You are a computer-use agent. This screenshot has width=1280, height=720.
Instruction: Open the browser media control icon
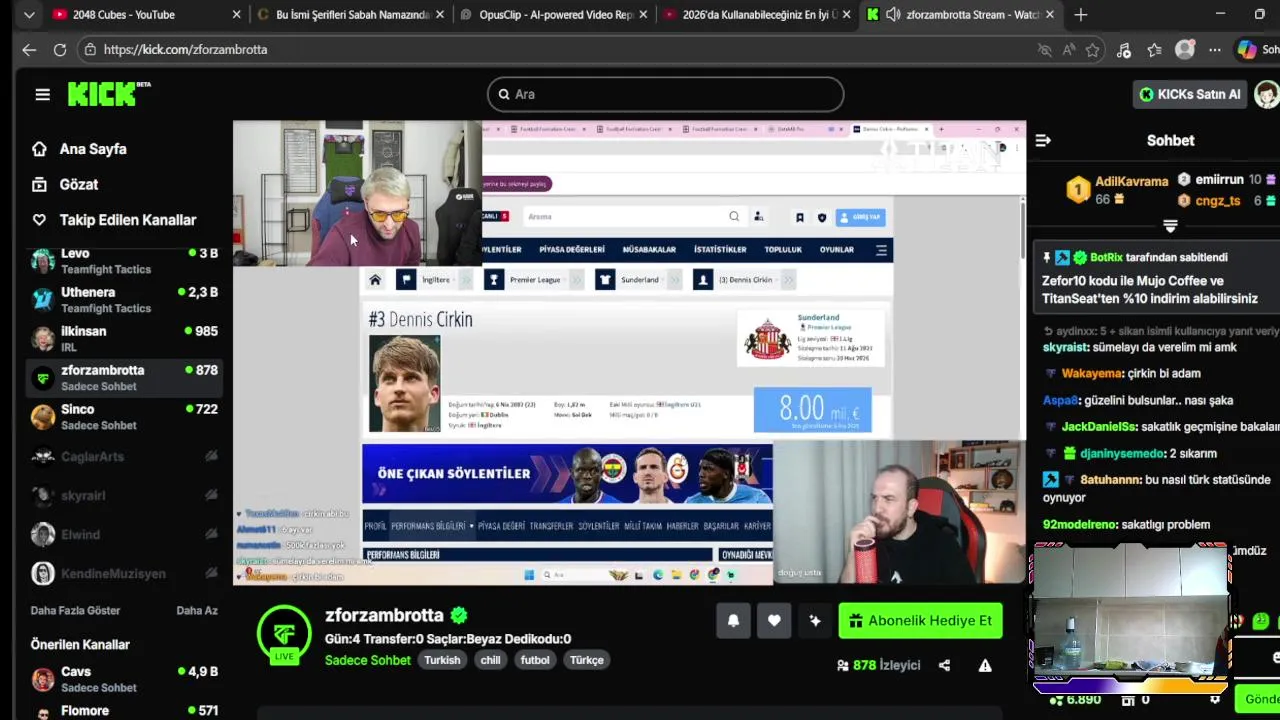pos(1124,50)
